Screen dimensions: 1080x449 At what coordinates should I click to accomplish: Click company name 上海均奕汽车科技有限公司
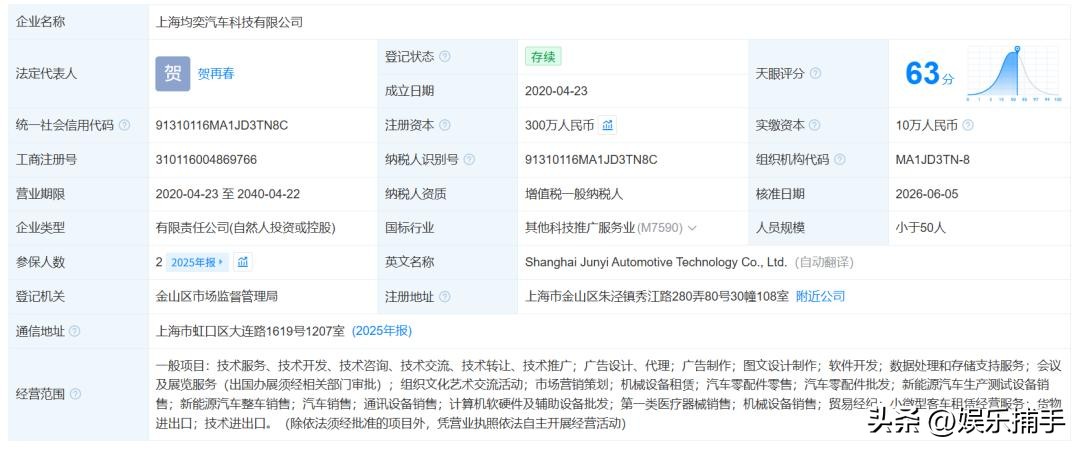[229, 23]
